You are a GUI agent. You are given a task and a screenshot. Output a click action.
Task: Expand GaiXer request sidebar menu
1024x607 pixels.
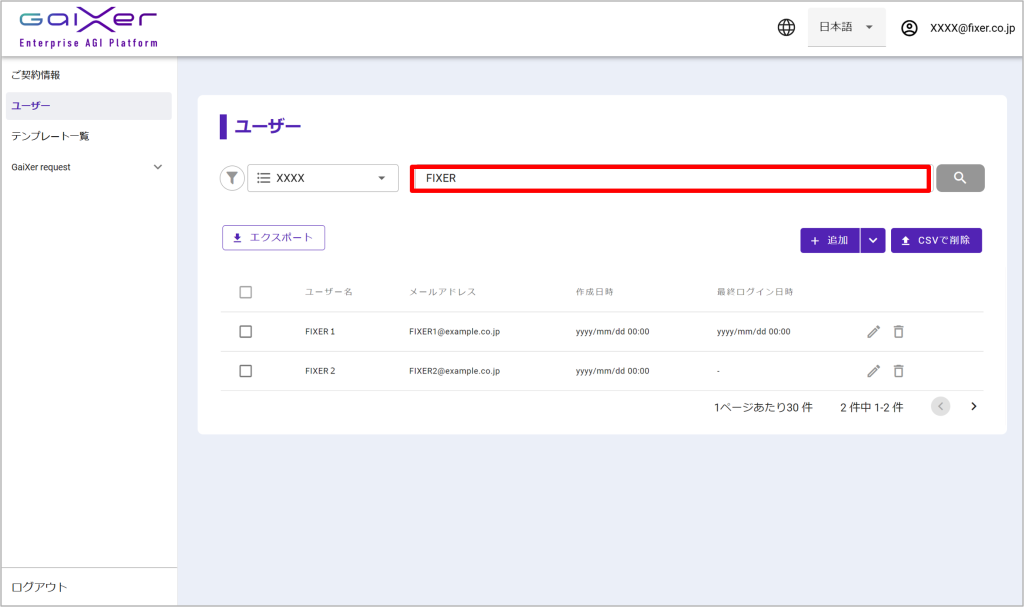point(157,167)
